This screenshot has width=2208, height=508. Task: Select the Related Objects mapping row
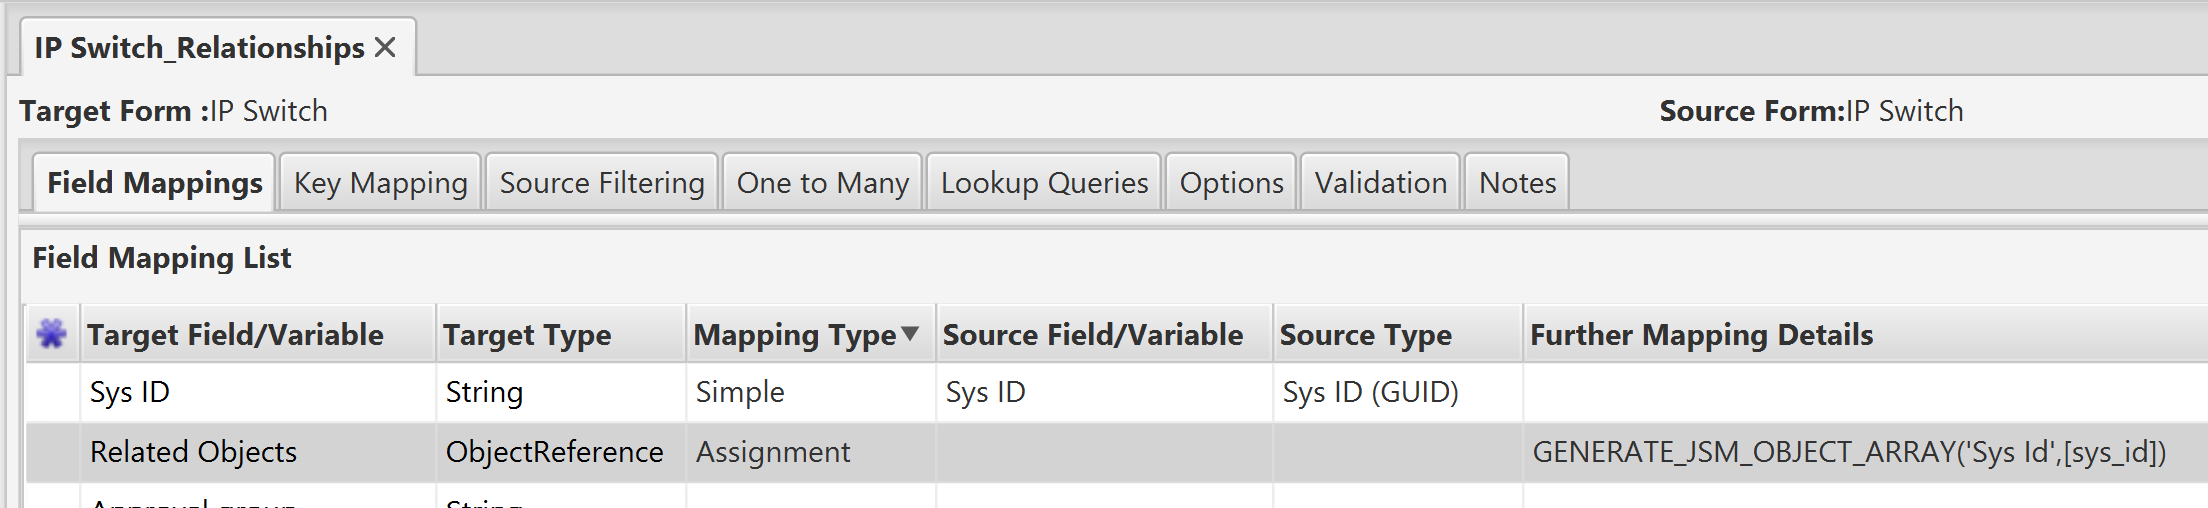click(x=1116, y=452)
